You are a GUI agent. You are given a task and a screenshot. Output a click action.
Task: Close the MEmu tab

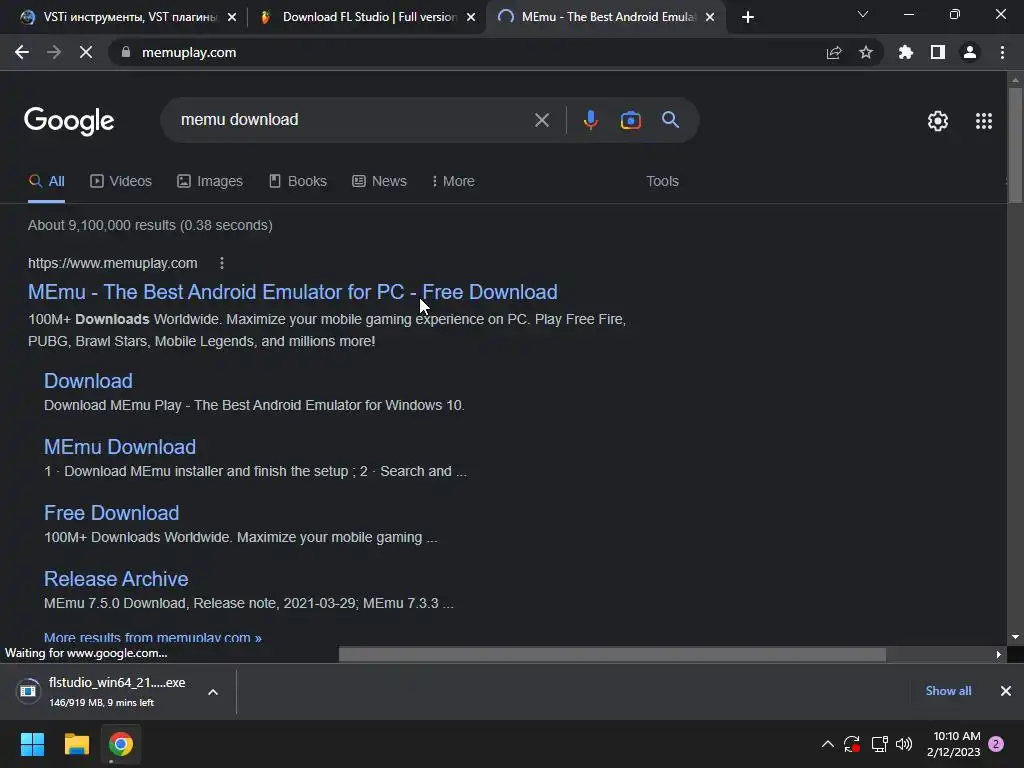click(710, 17)
